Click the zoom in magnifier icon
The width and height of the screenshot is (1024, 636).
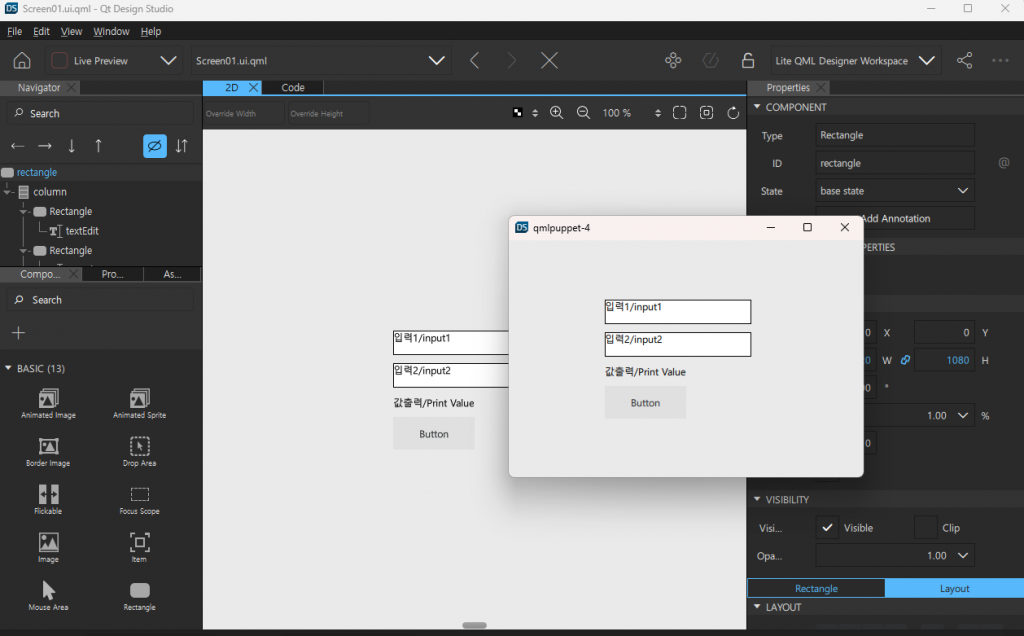tap(557, 113)
